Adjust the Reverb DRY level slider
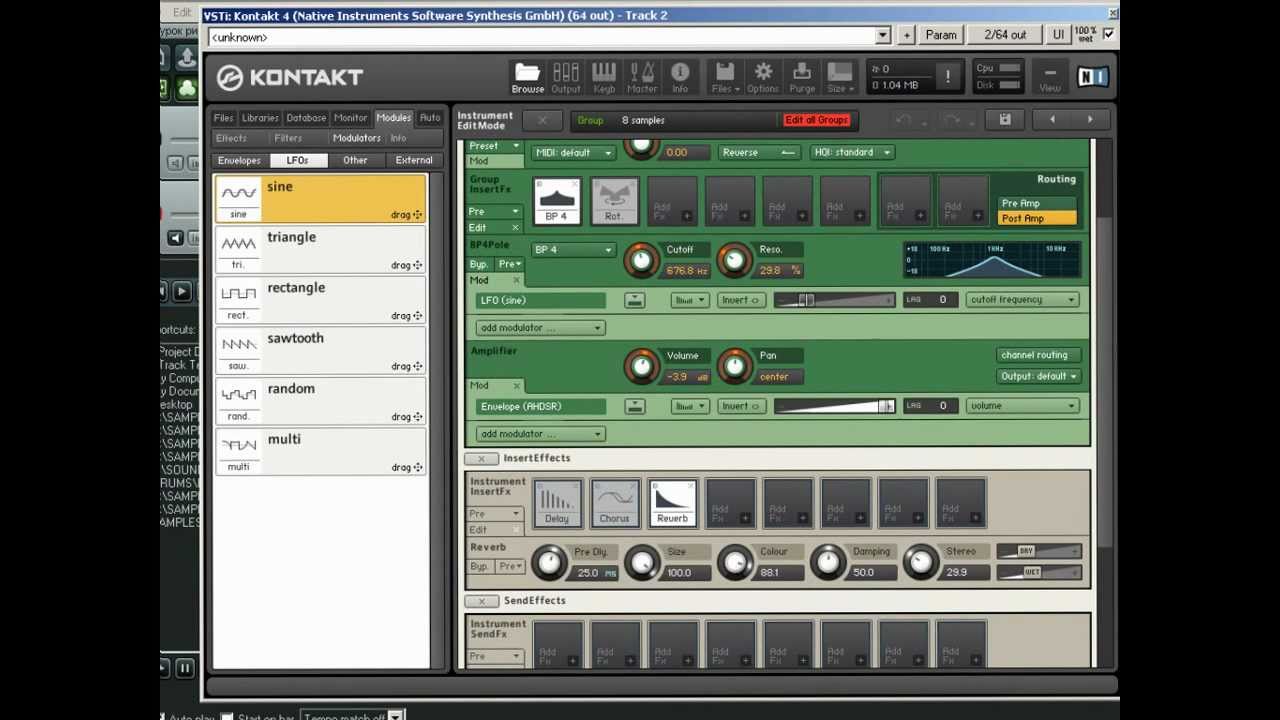Image resolution: width=1280 pixels, height=720 pixels. [x=1038, y=552]
